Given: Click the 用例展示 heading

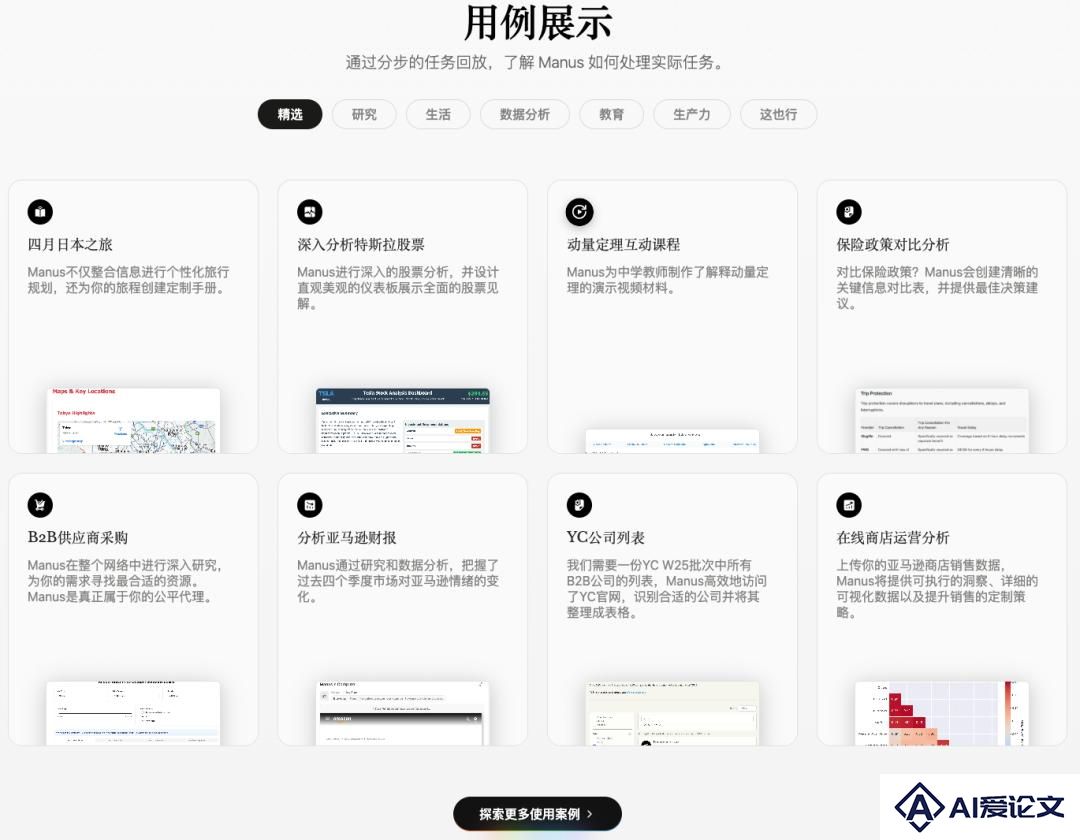Looking at the screenshot, I should coord(538,23).
